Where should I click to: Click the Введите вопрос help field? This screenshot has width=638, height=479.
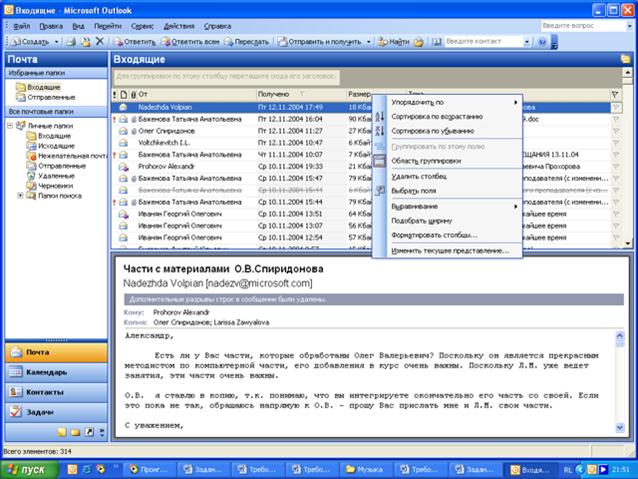(x=583, y=26)
